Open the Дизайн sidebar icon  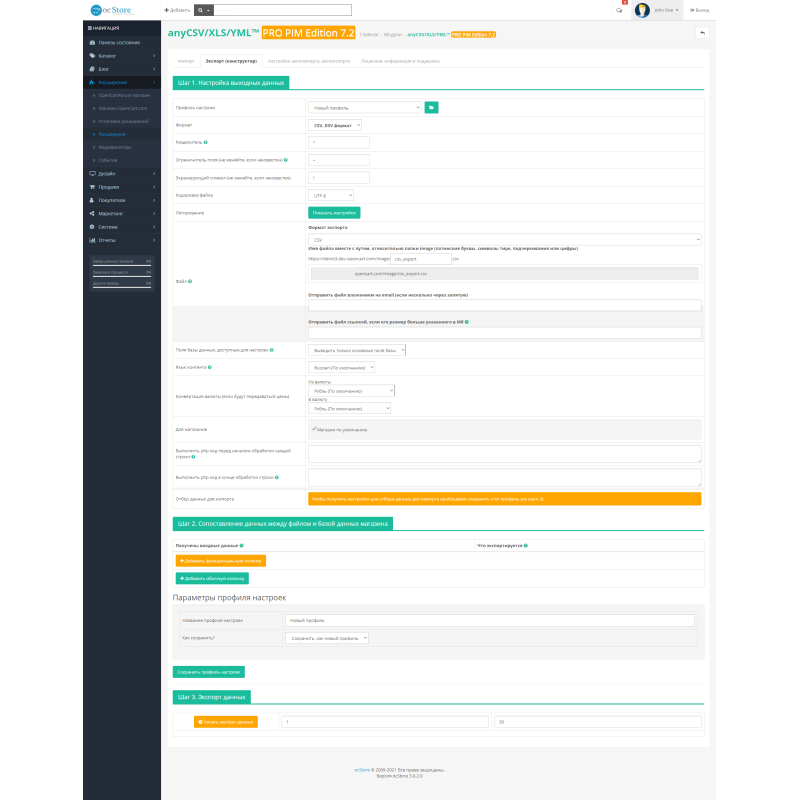pos(92,174)
